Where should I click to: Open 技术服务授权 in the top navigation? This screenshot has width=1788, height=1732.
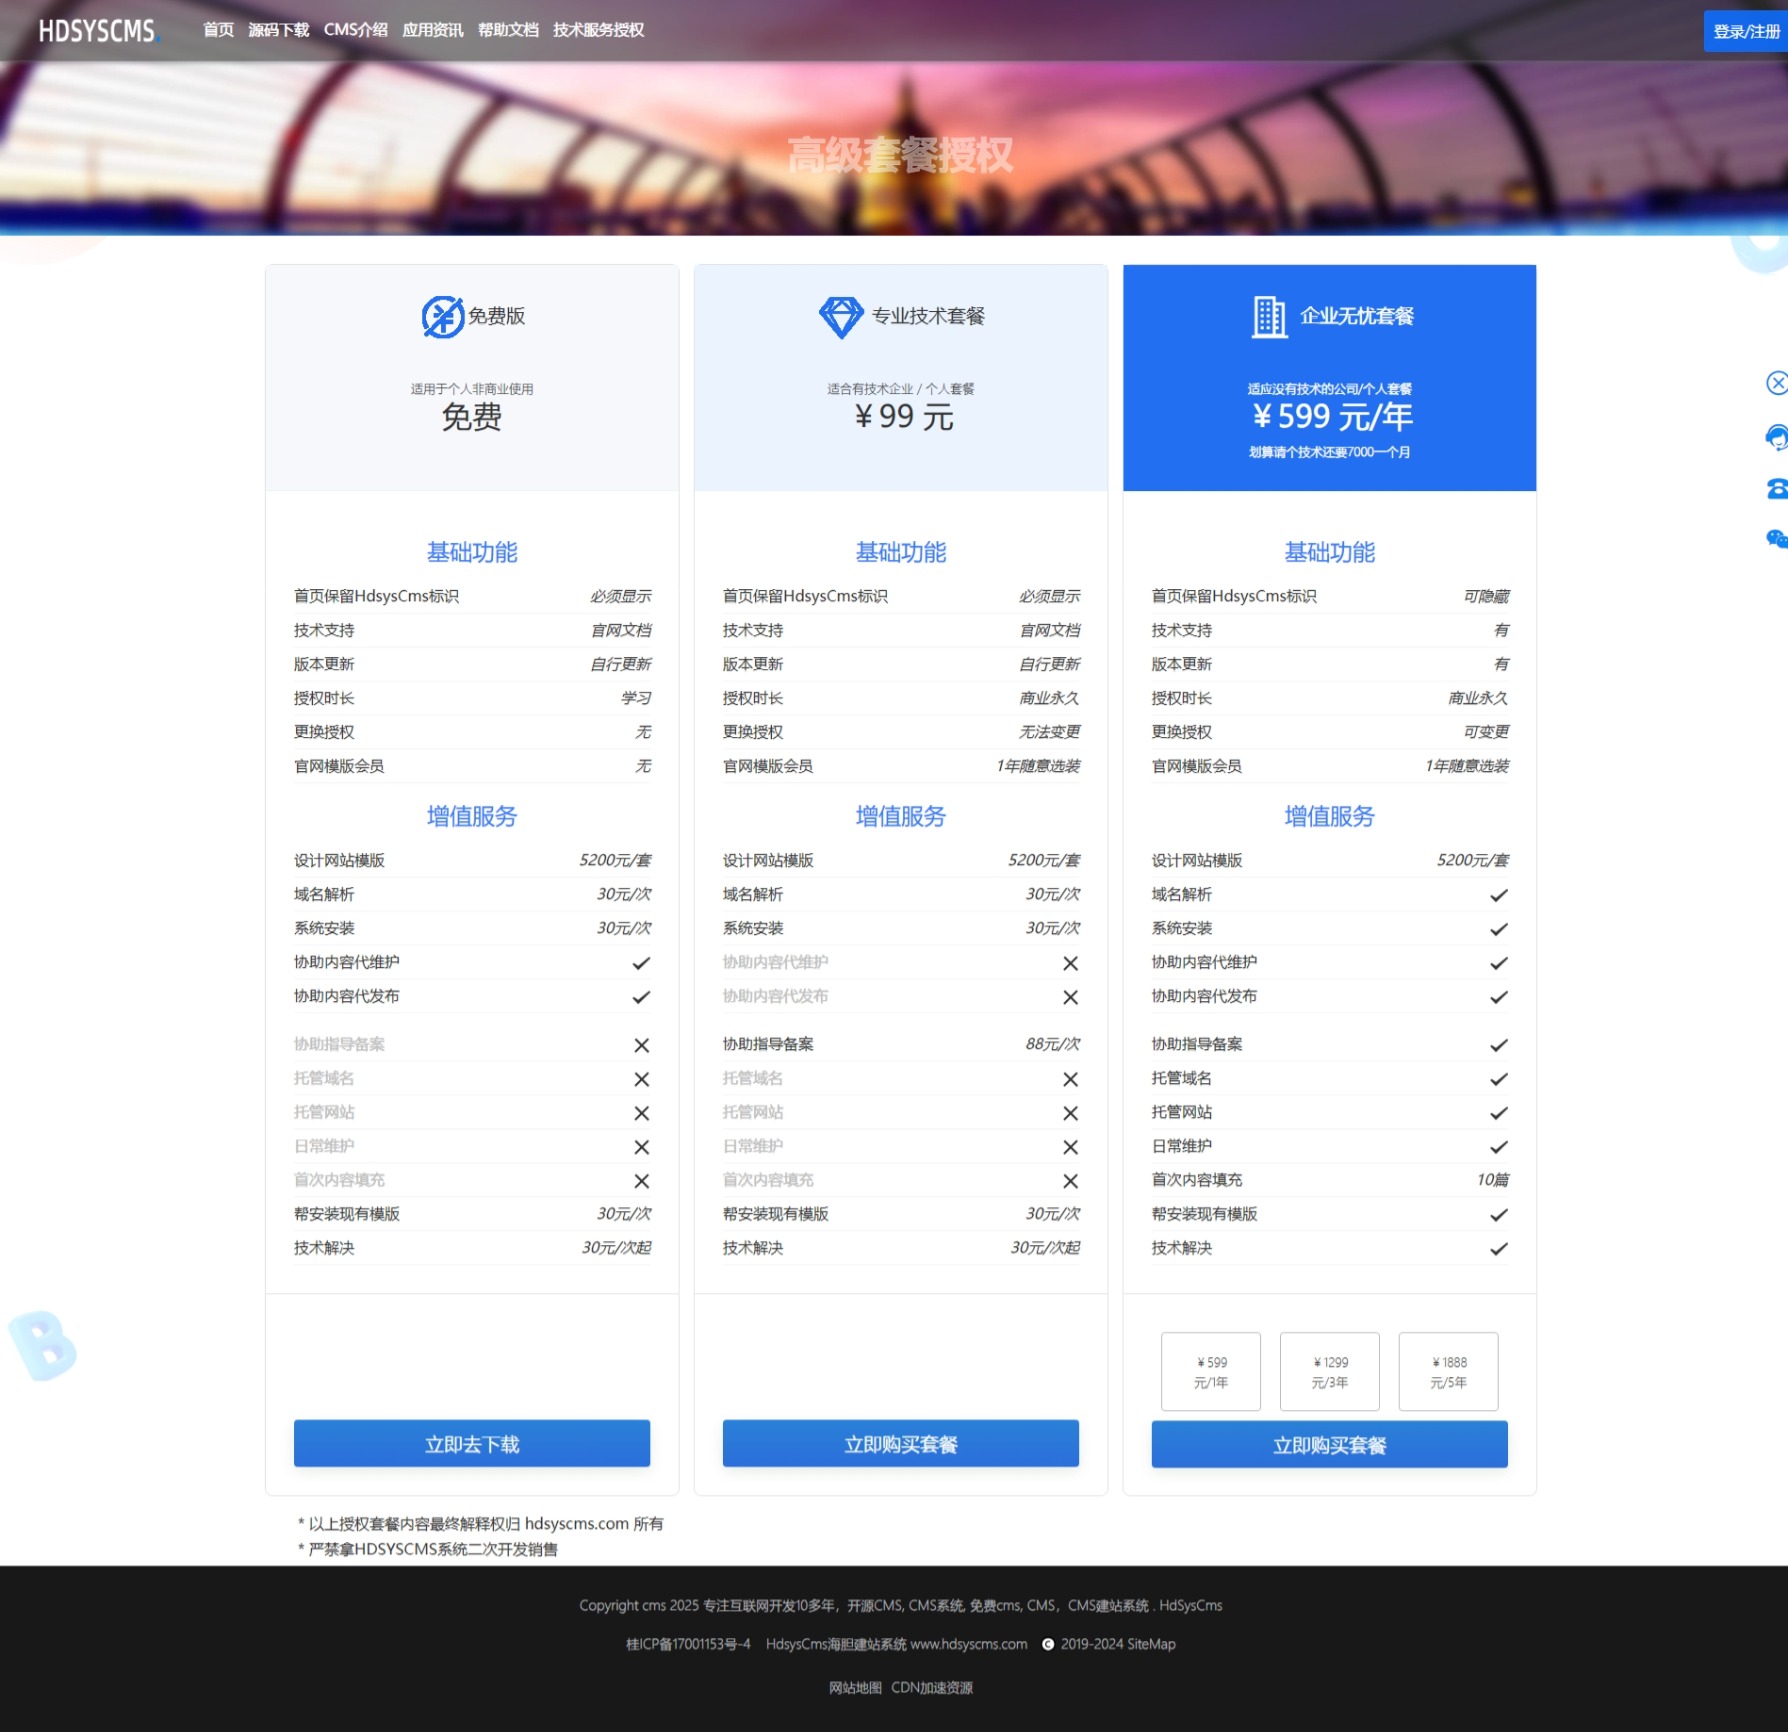pyautogui.click(x=598, y=30)
